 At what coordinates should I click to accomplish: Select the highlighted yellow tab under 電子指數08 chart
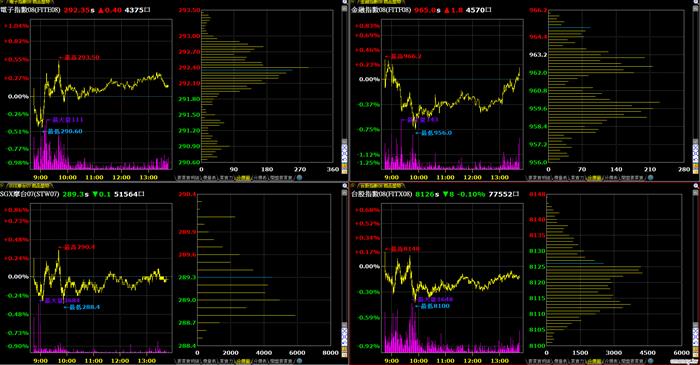(243, 178)
